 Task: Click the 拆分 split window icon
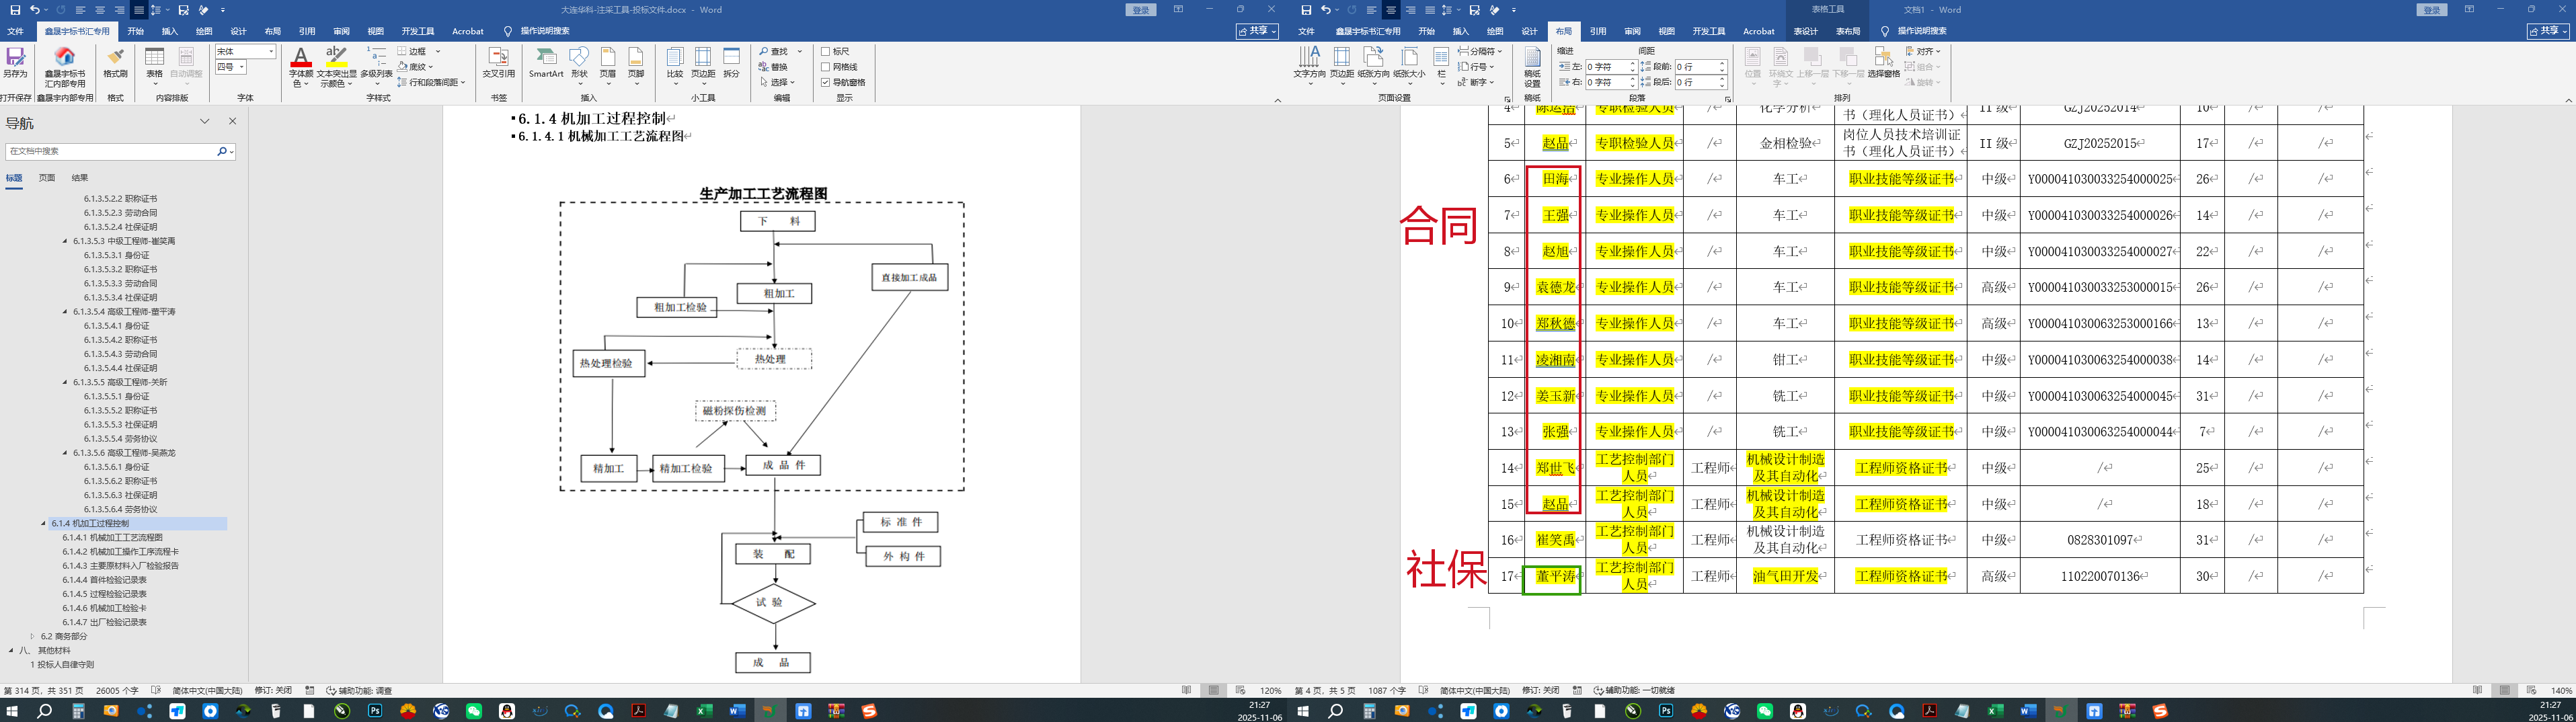pyautogui.click(x=732, y=63)
